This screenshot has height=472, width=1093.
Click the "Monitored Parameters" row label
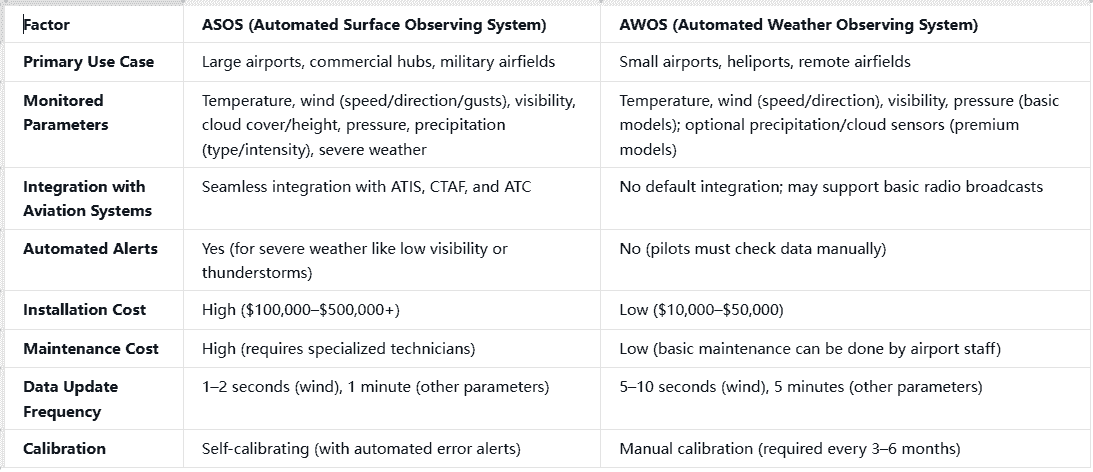click(65, 113)
